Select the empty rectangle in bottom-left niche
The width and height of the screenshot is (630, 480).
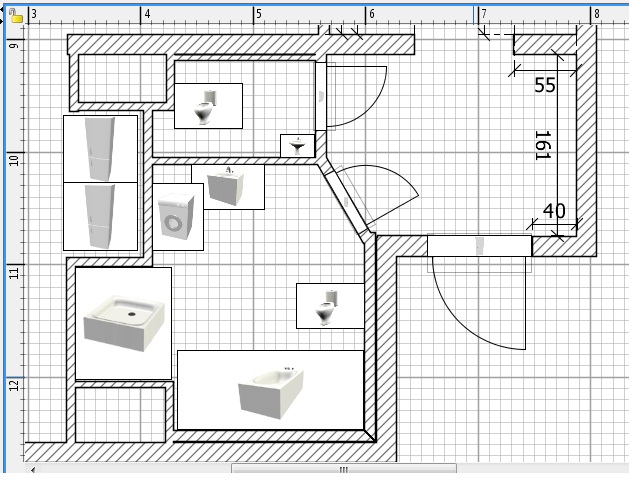pos(121,415)
